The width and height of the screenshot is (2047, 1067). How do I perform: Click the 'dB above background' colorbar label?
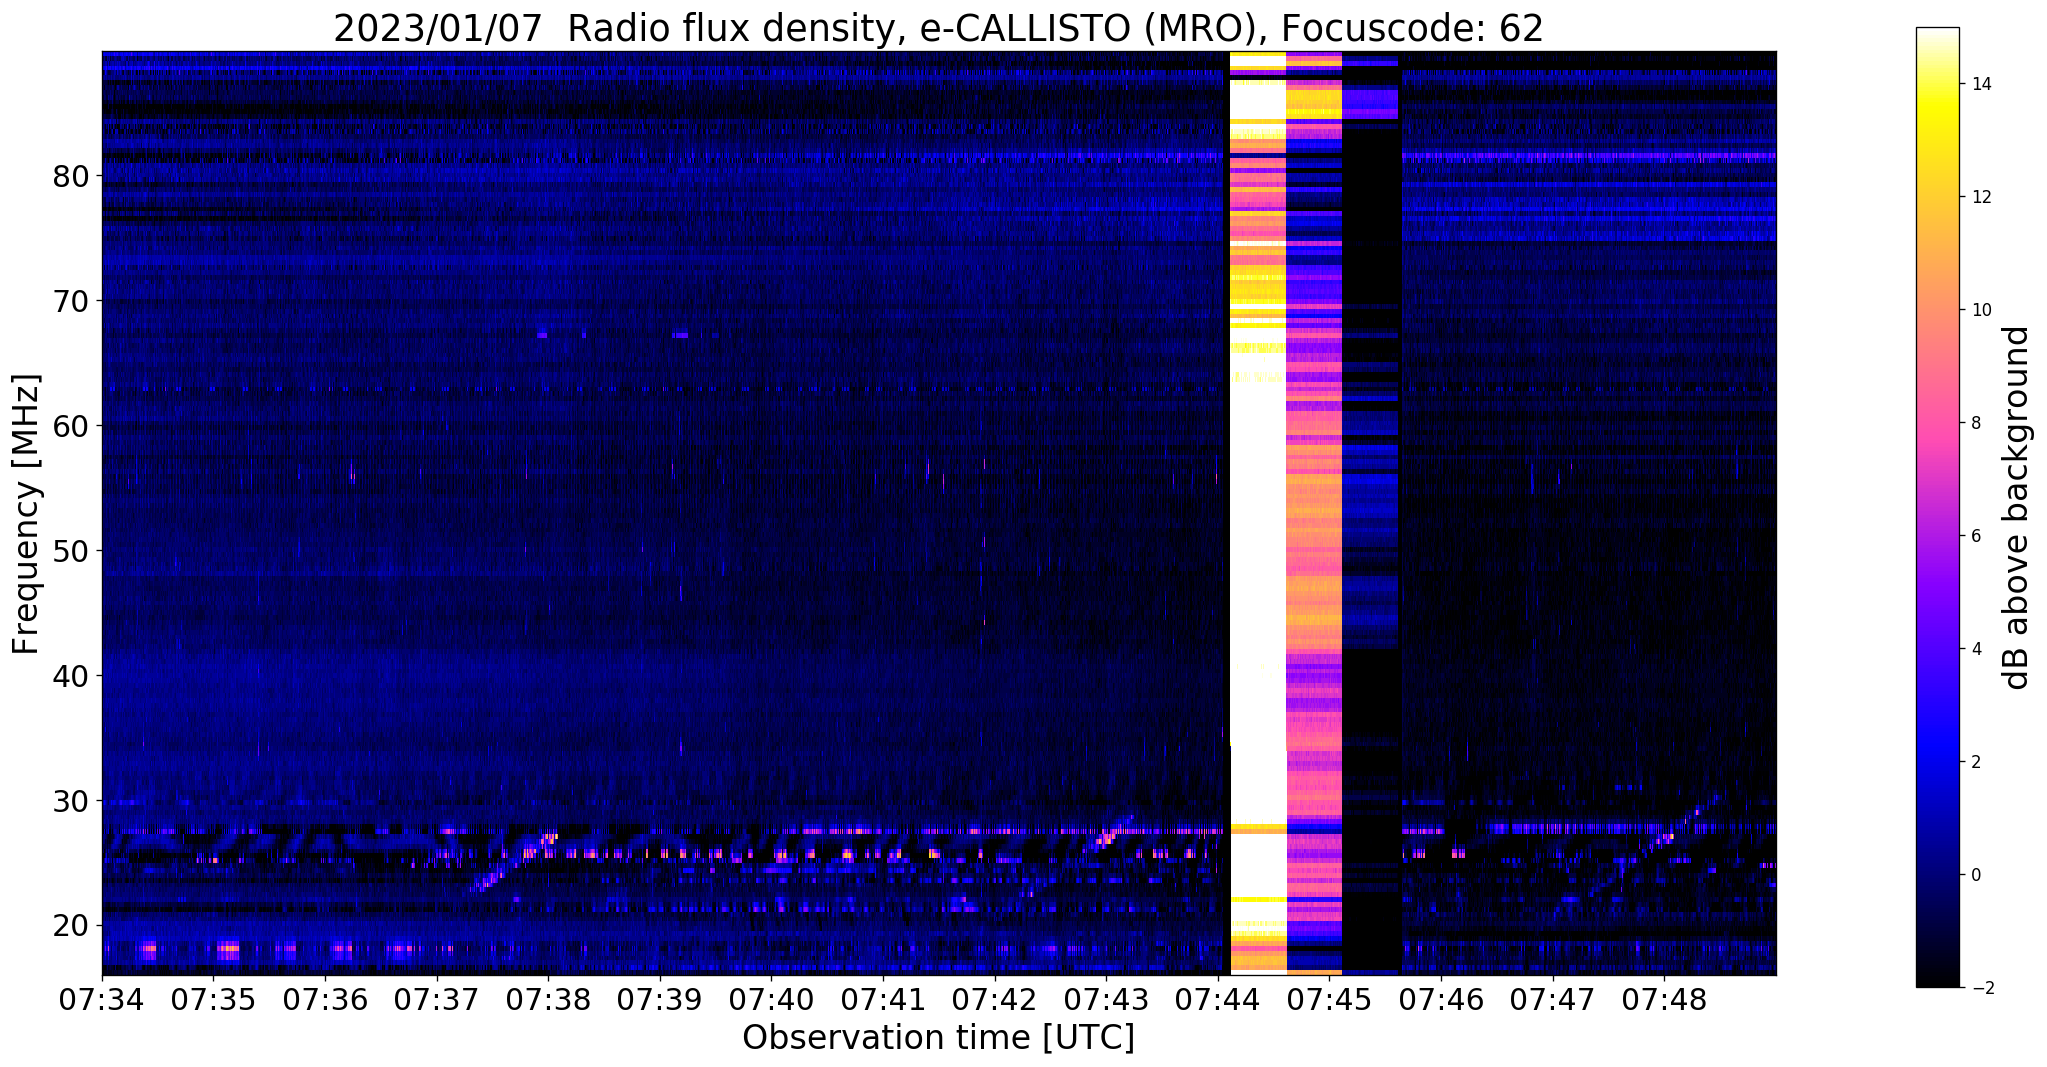point(2017,508)
